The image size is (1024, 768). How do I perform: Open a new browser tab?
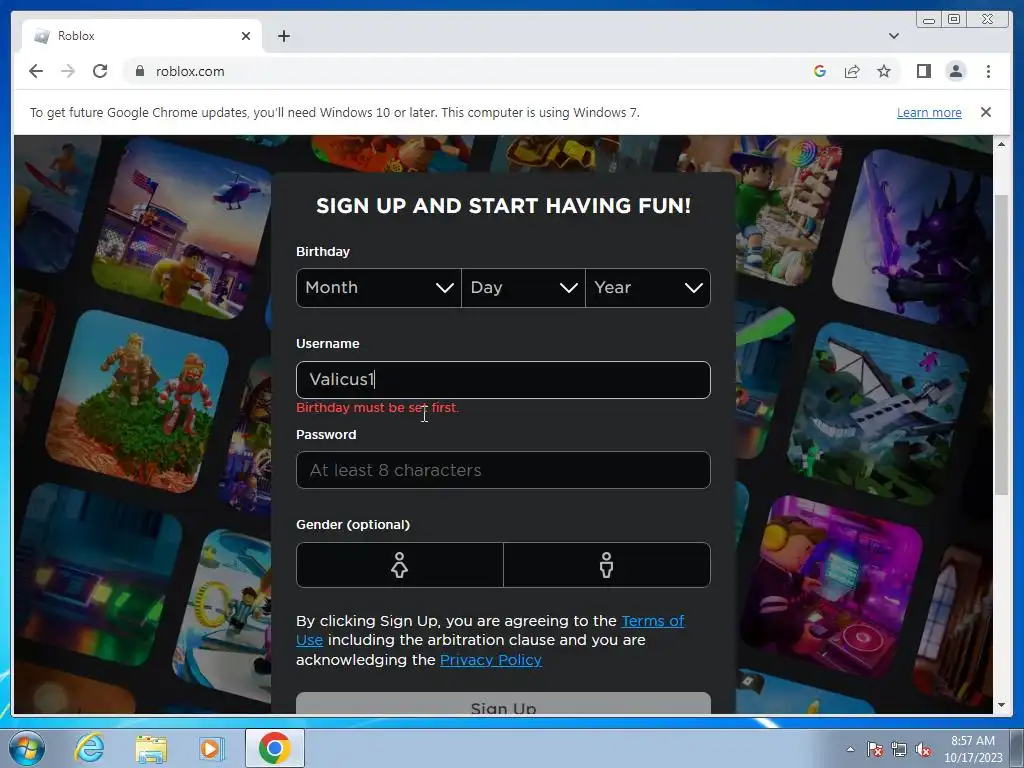(x=283, y=36)
